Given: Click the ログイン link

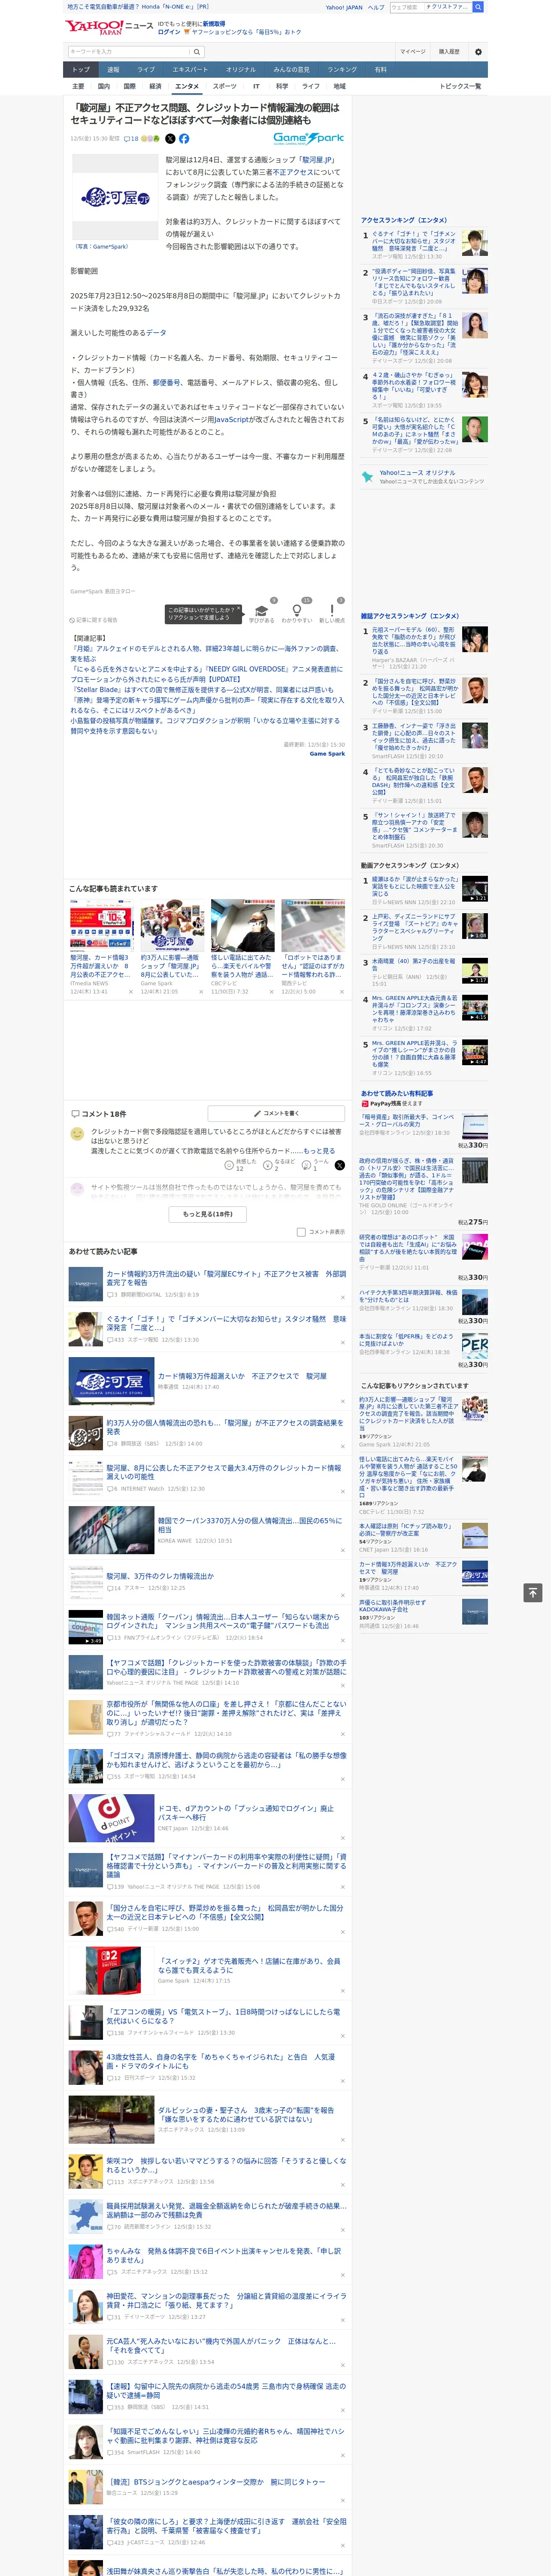Looking at the screenshot, I should [169, 32].
